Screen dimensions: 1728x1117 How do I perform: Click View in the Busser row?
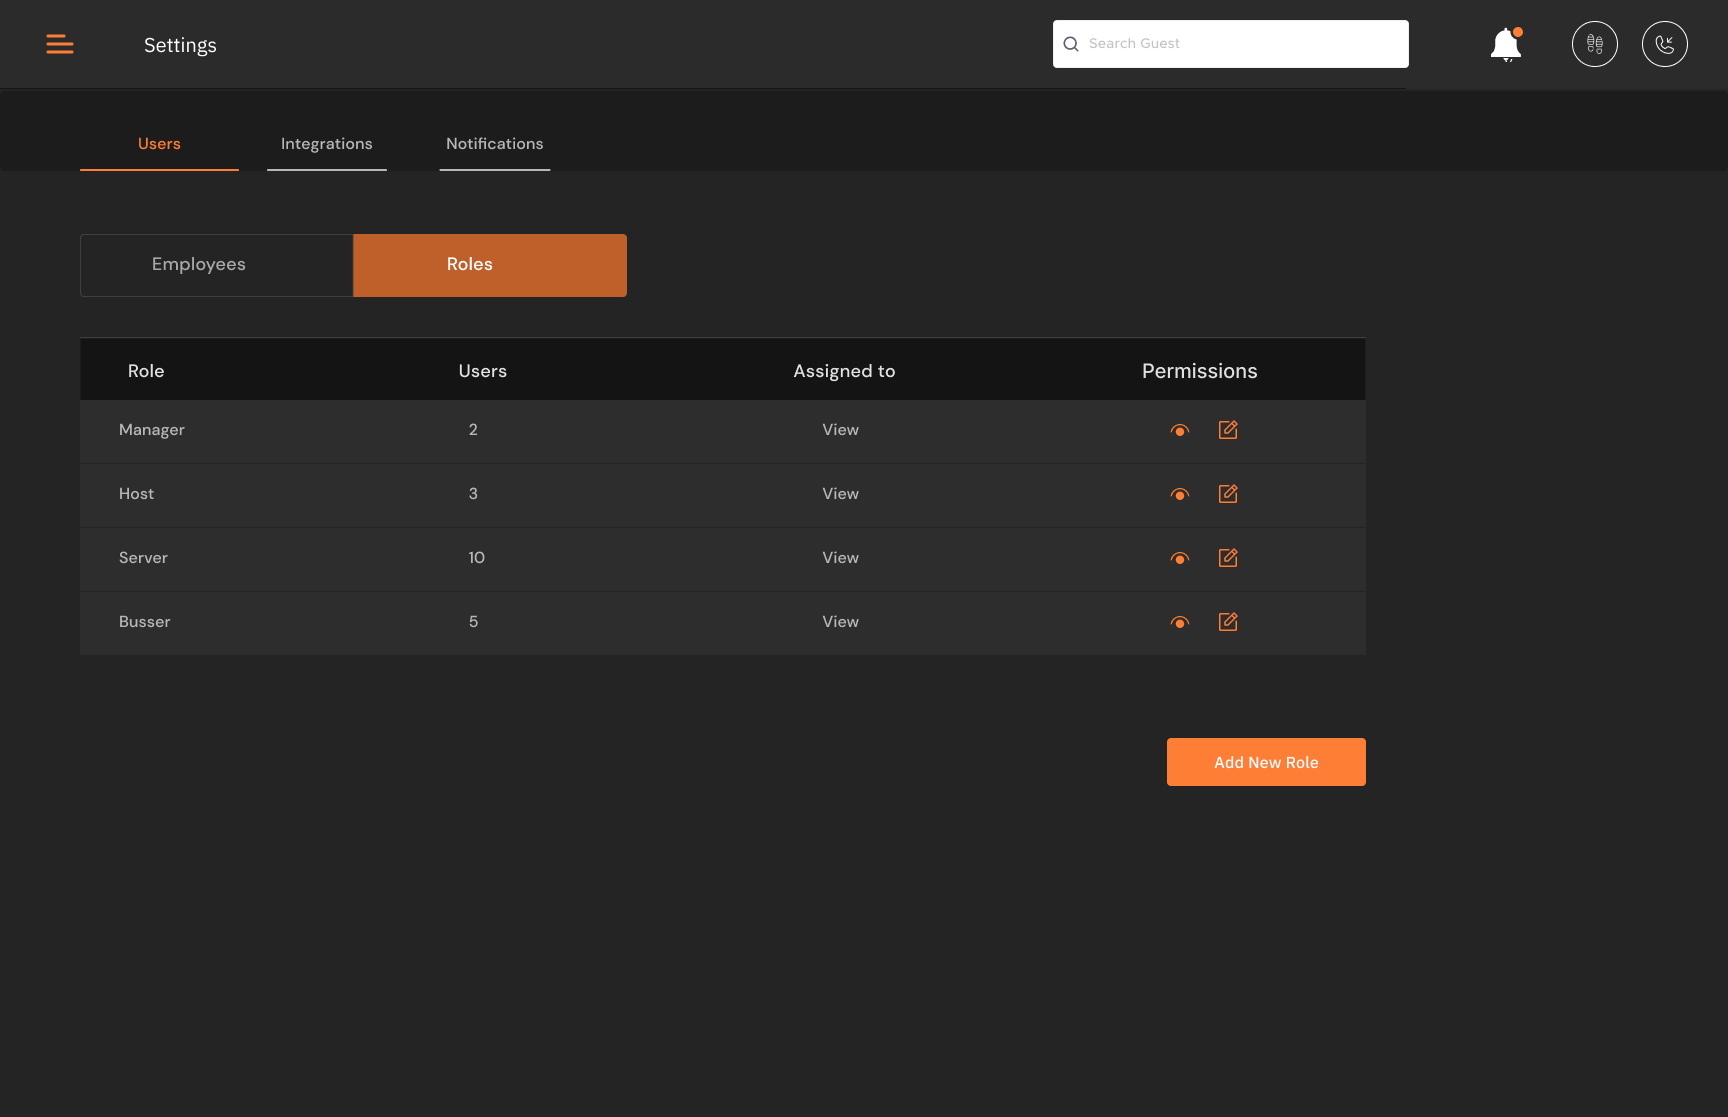(841, 622)
